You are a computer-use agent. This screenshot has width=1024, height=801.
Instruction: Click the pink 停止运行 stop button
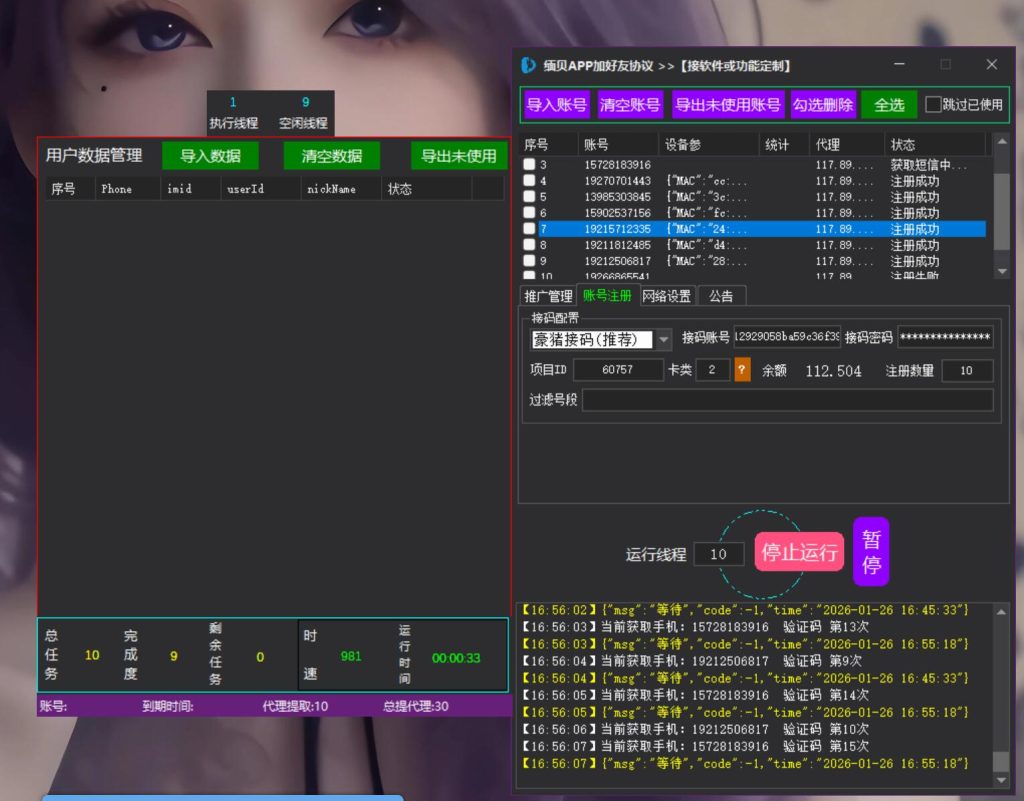(x=799, y=551)
